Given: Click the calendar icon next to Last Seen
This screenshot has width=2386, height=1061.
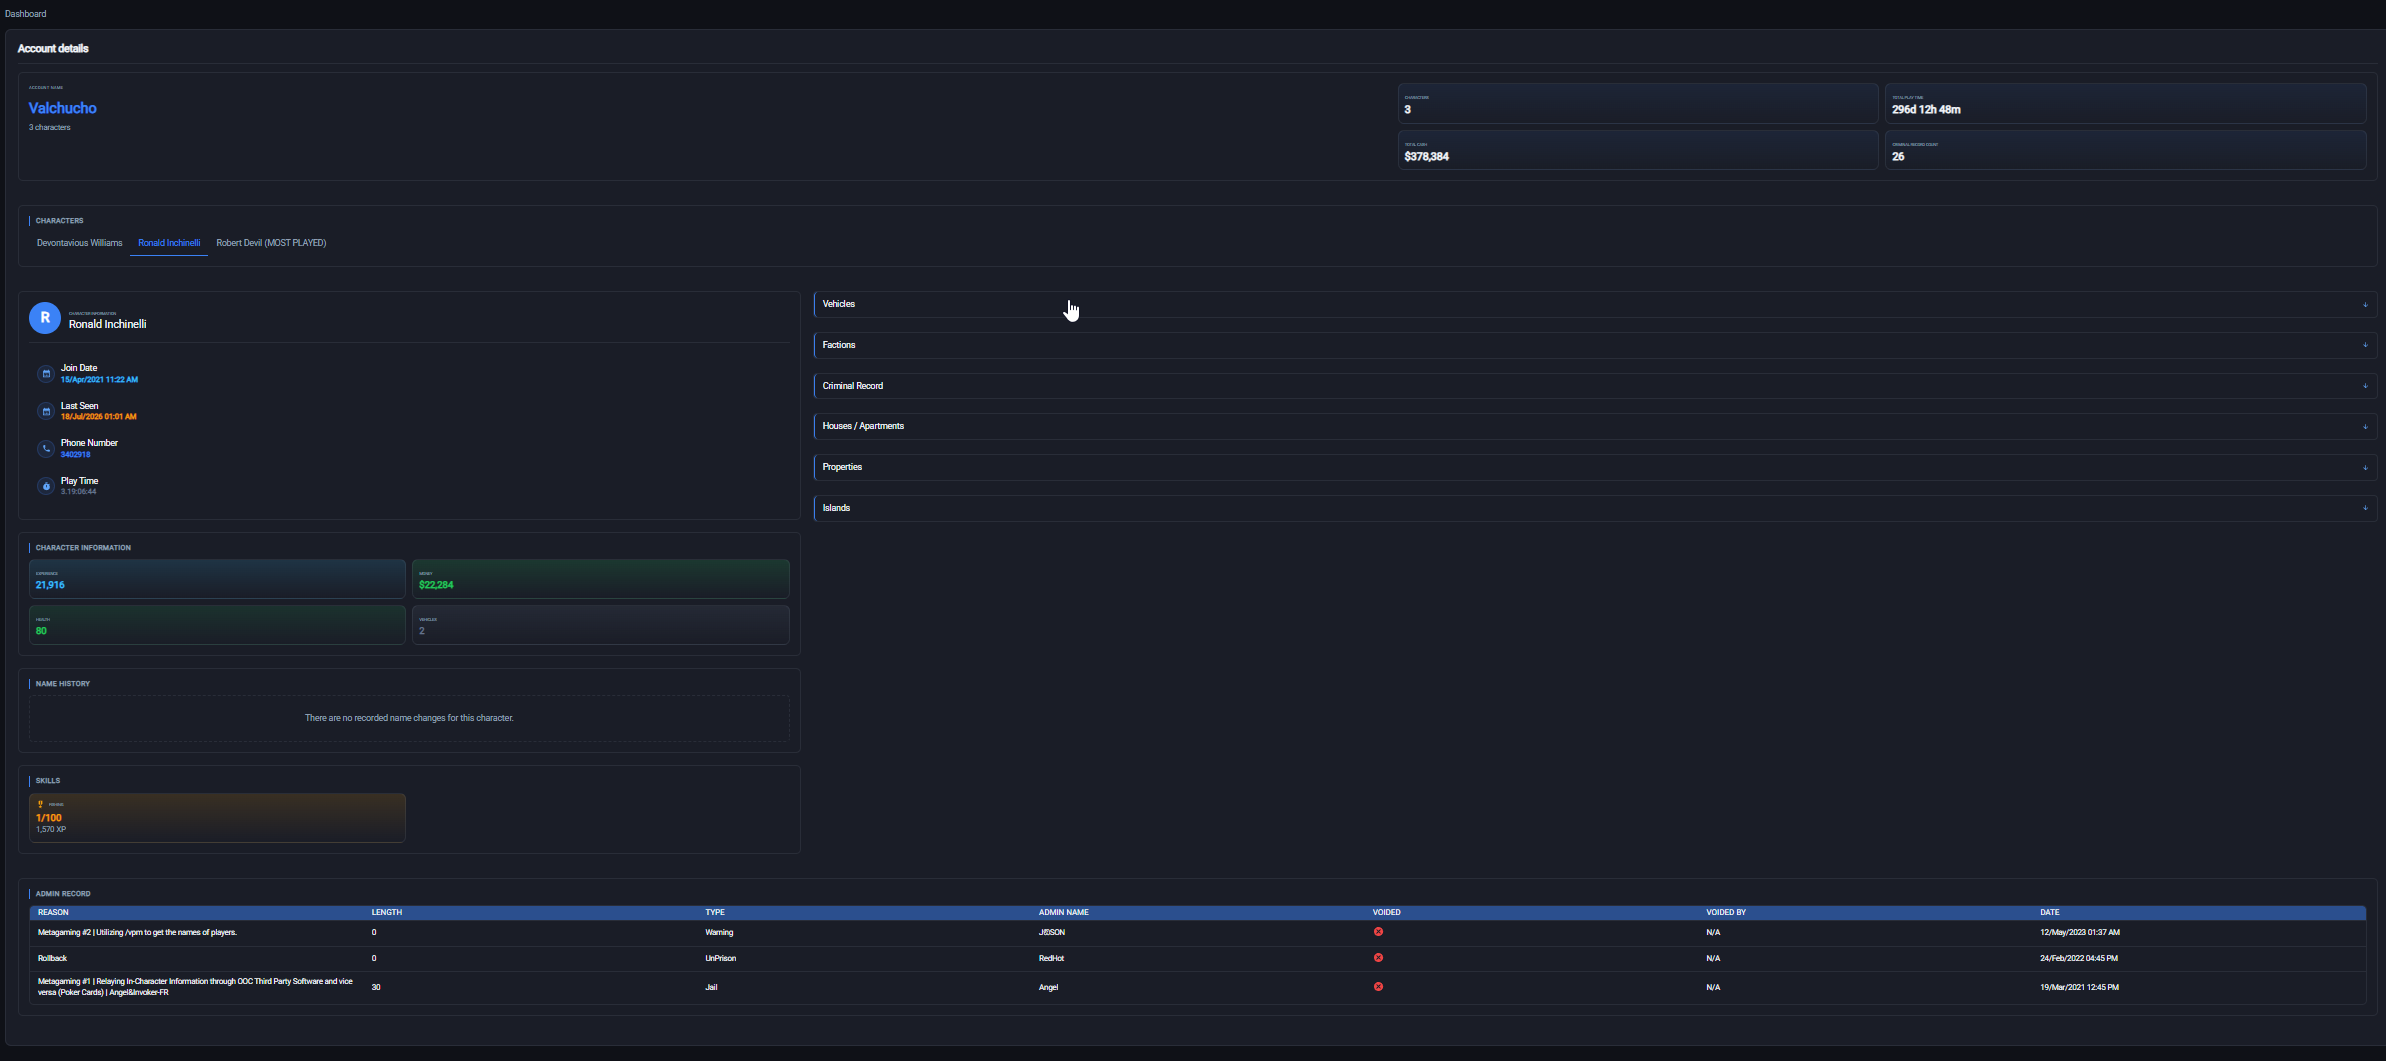Looking at the screenshot, I should coord(45,411).
